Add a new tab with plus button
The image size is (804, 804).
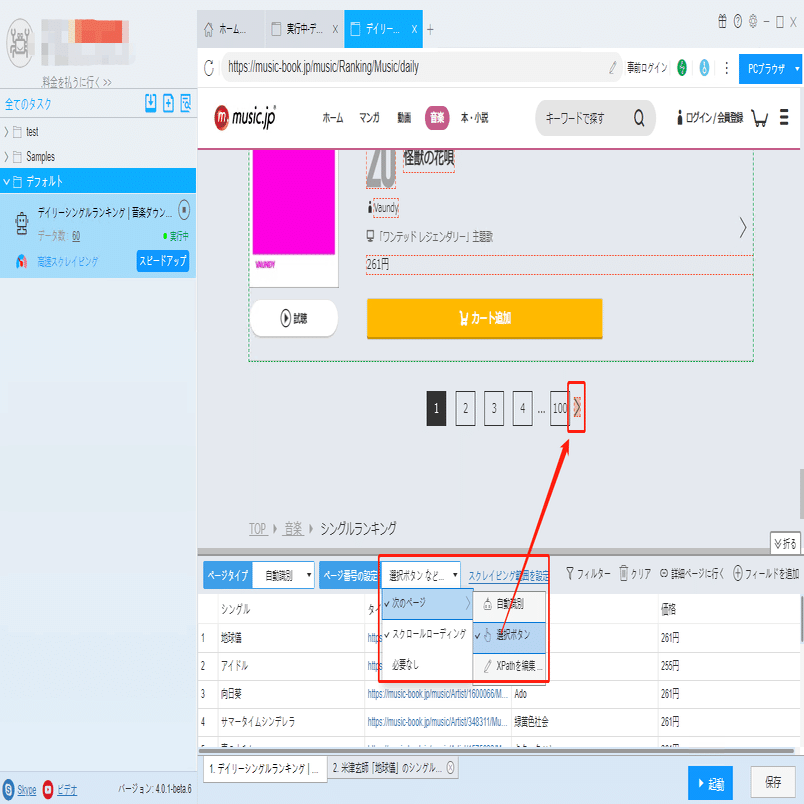(x=430, y=30)
